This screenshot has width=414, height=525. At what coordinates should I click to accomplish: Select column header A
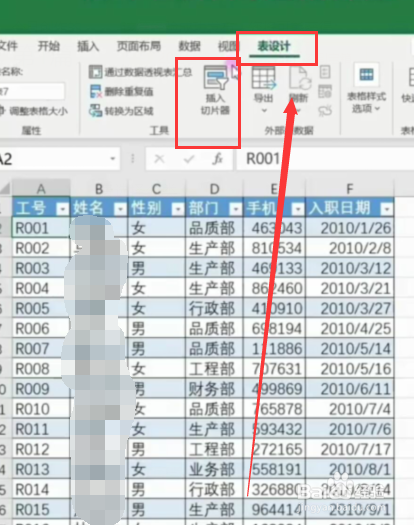coord(41,189)
